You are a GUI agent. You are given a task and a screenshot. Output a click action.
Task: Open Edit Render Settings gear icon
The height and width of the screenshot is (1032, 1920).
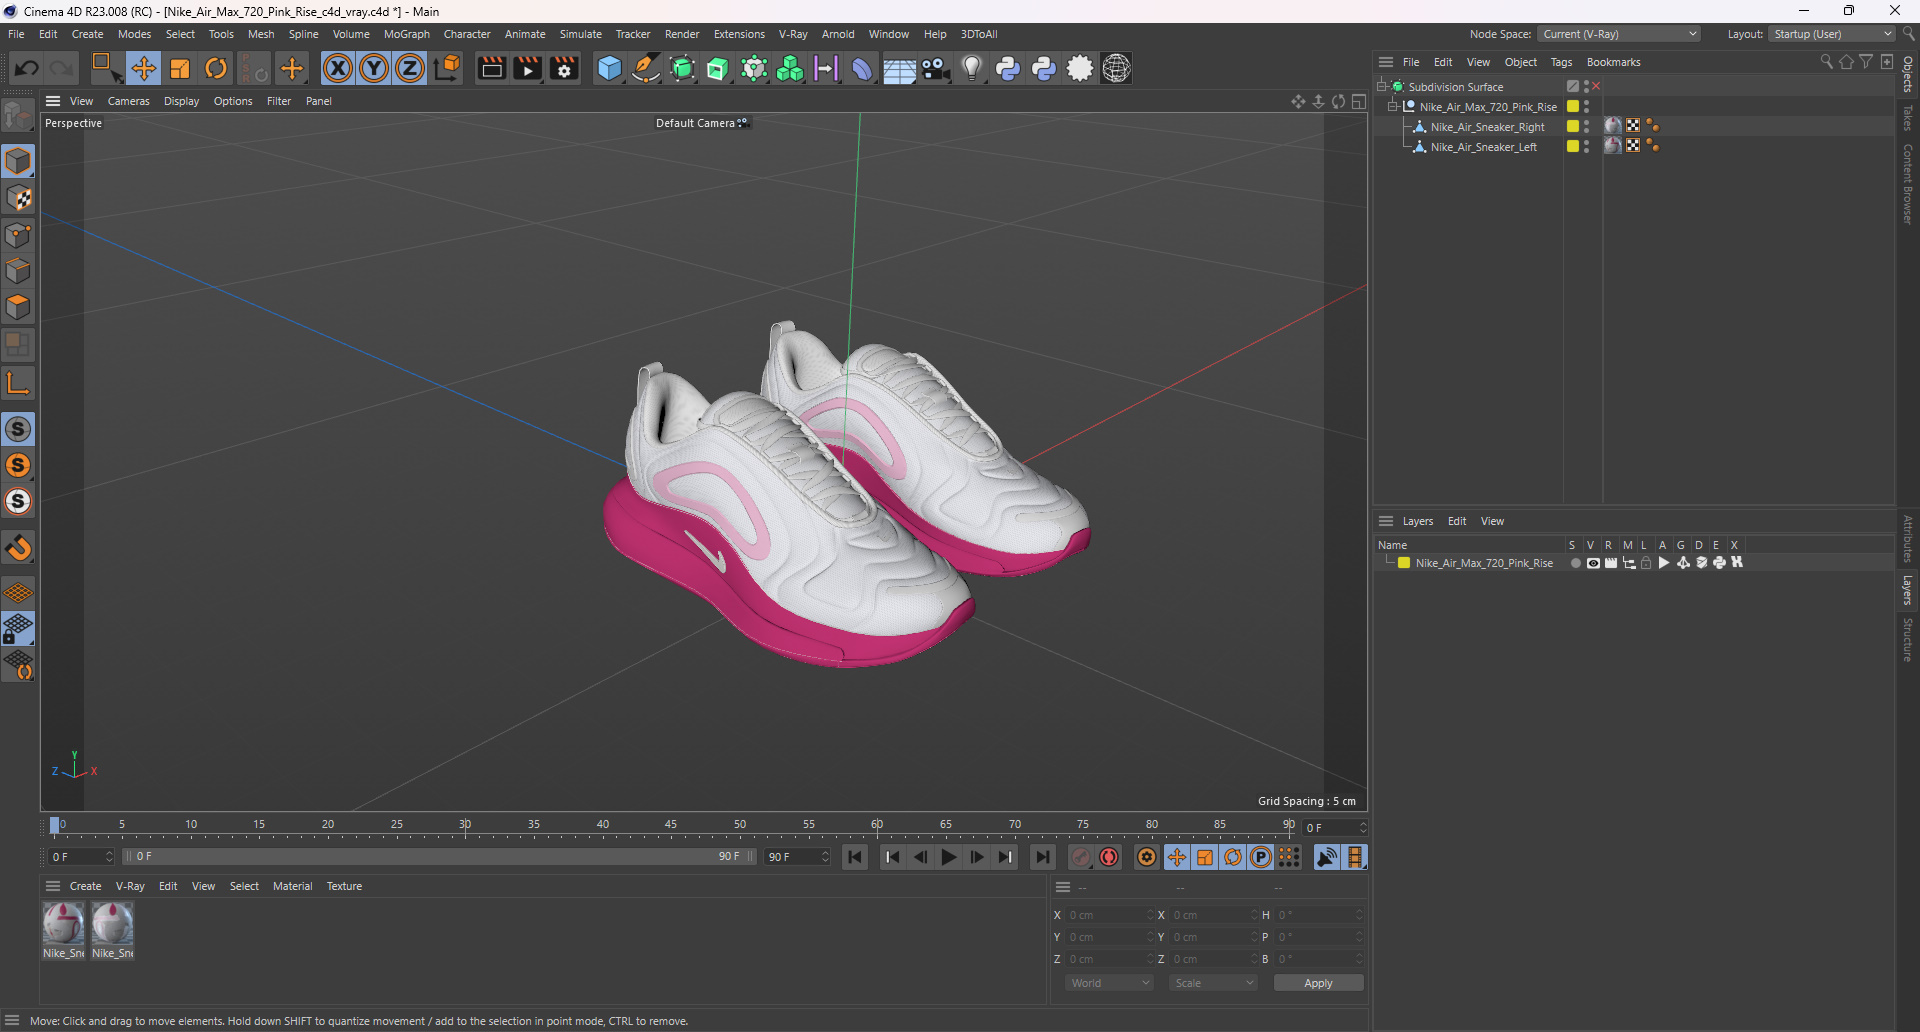[x=565, y=68]
